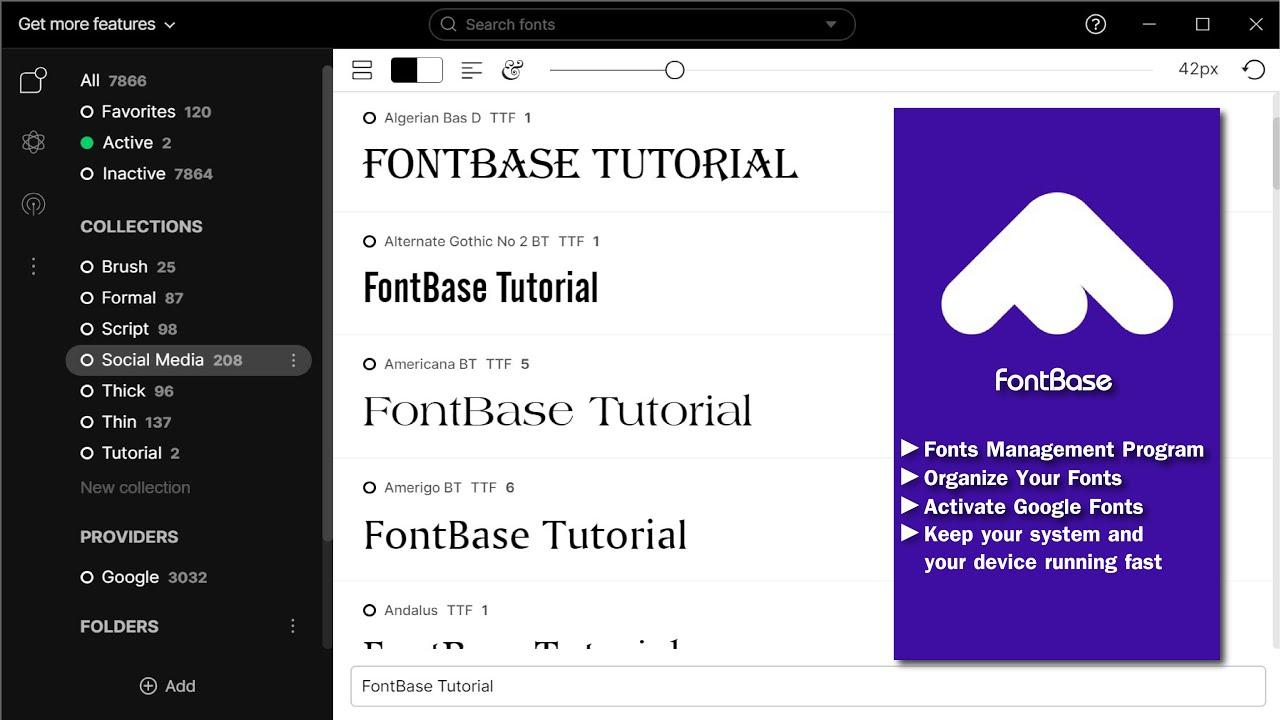The width and height of the screenshot is (1280, 720).
Task: Click the PROVIDERS section header
Action: pos(129,537)
